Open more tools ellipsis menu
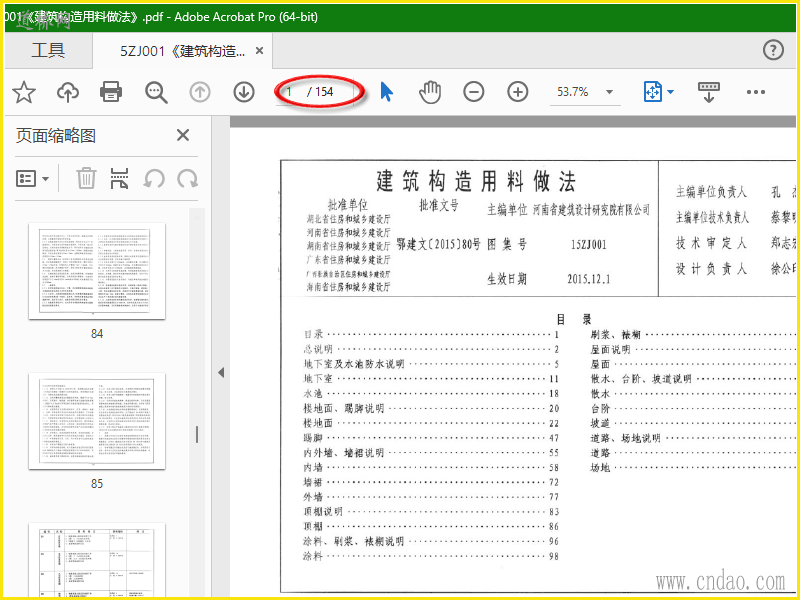800x600 pixels. click(756, 92)
